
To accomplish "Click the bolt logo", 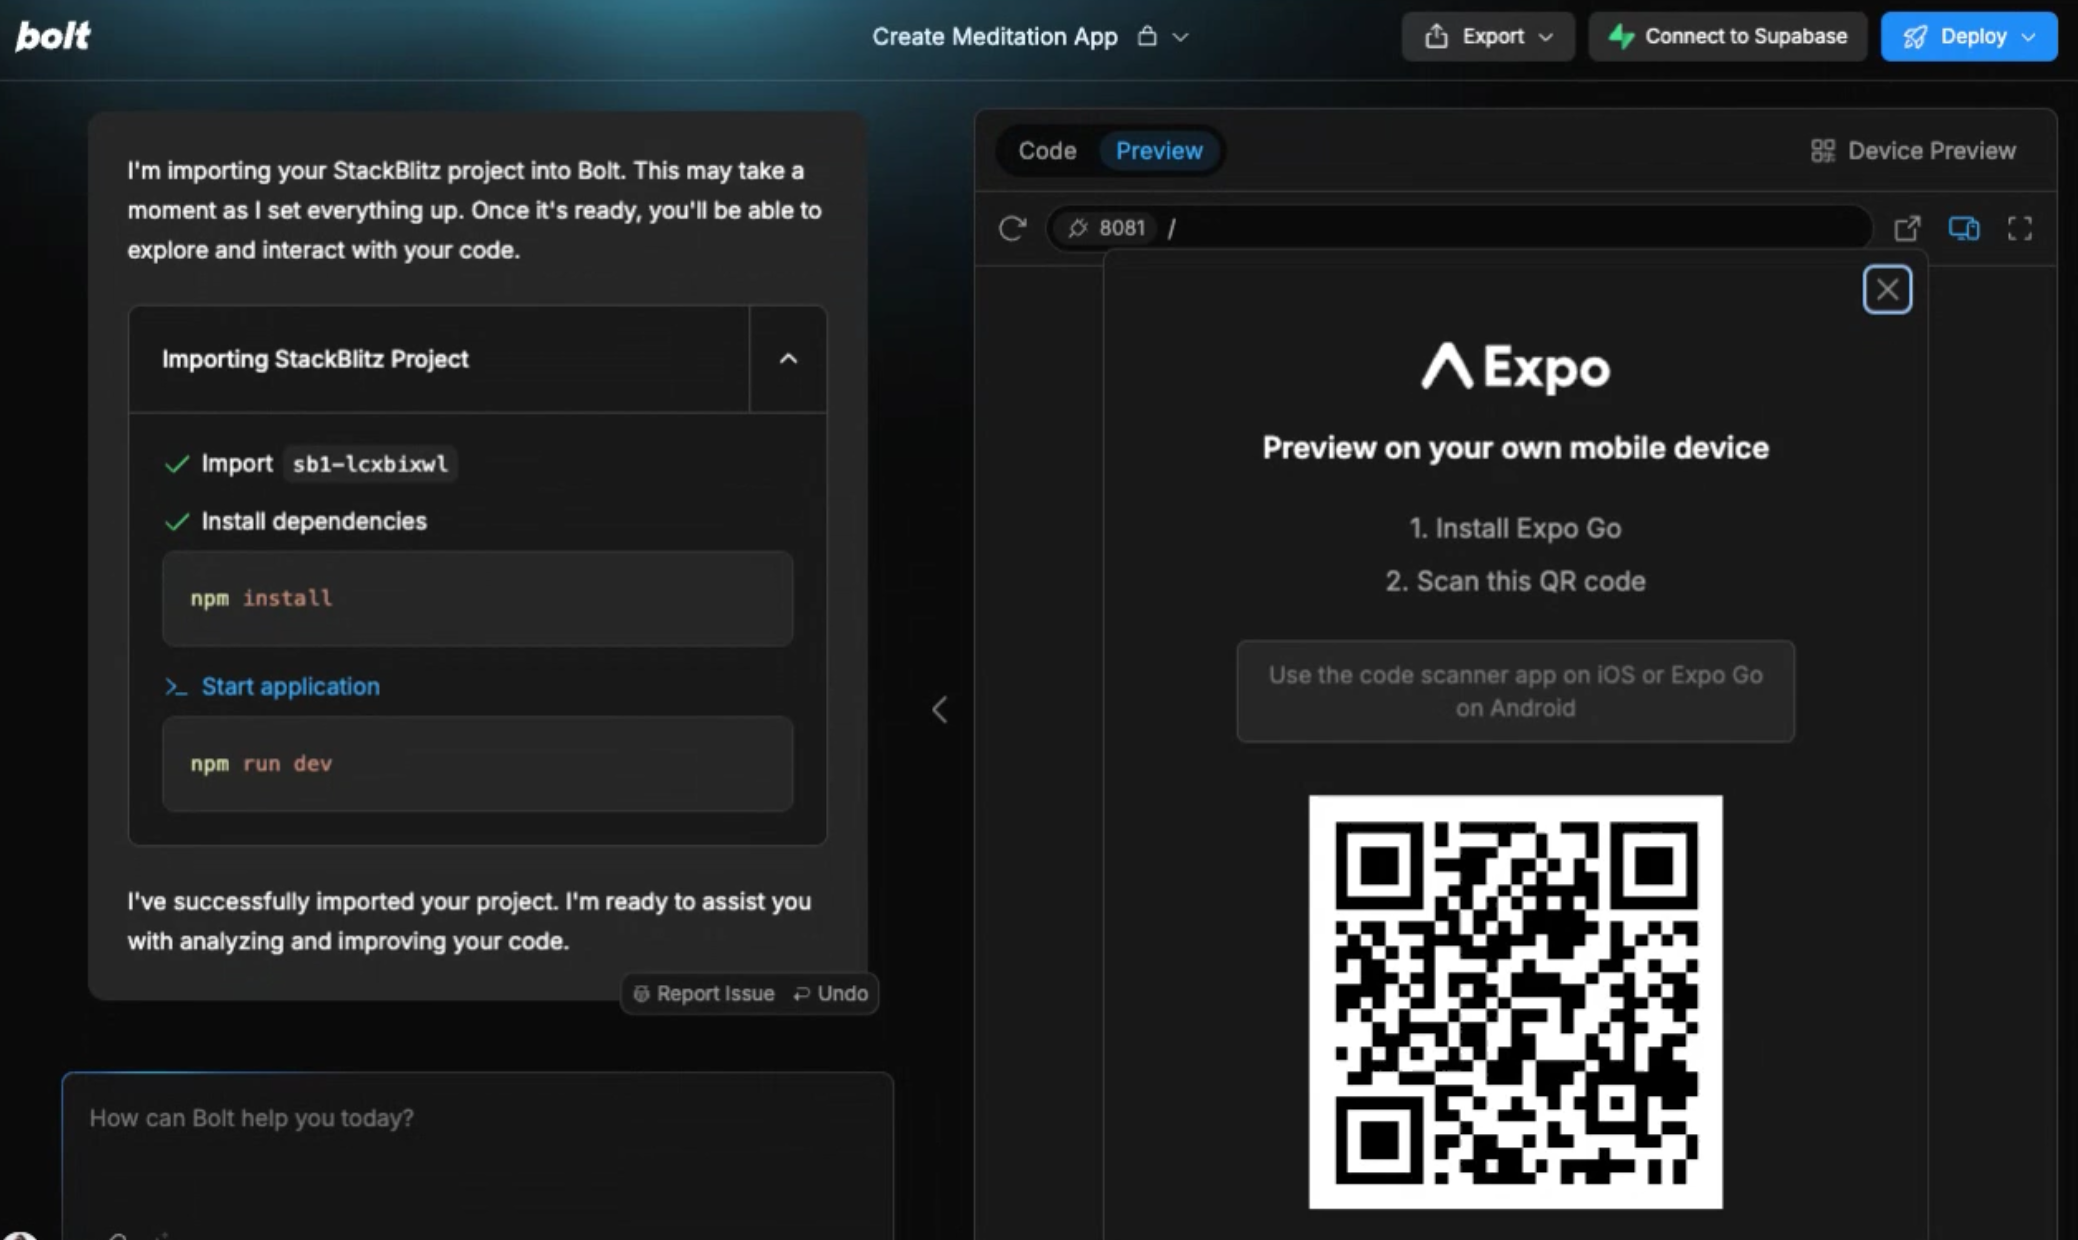I will [52, 36].
